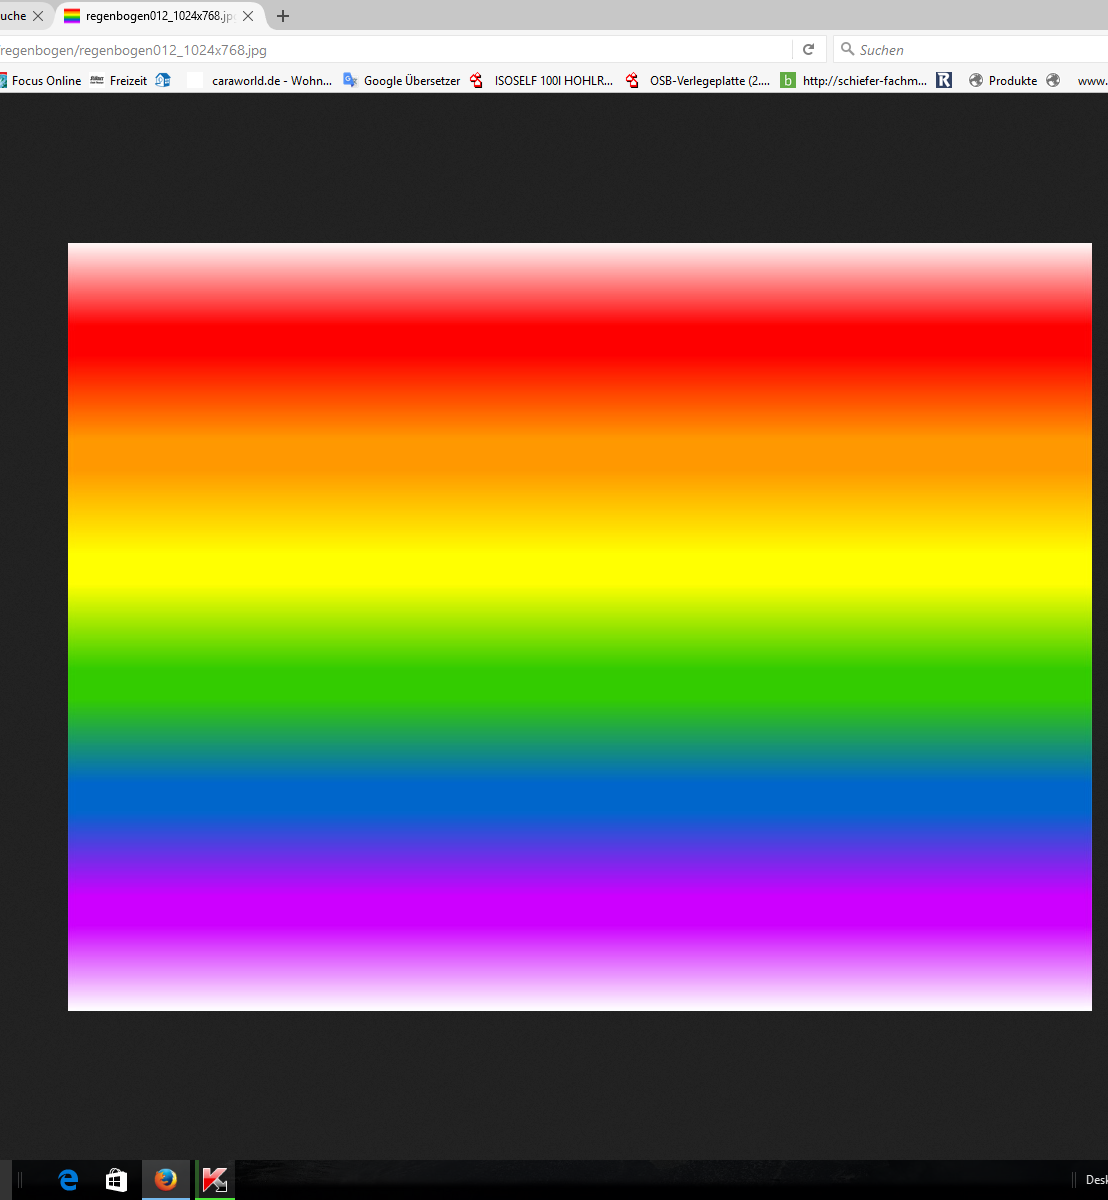Open the OSB-Verlegeplatte bookmark
Screen dimensions: 1108x1200
coord(698,81)
